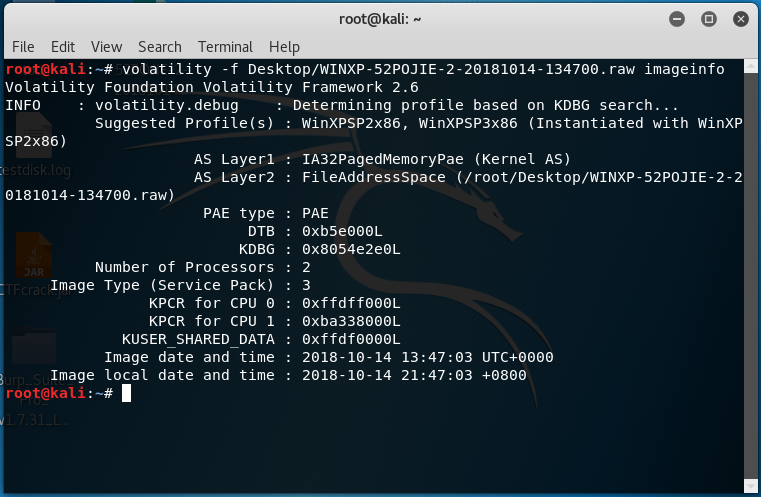Open the Edit menu
This screenshot has height=497, width=761.
[x=63, y=47]
